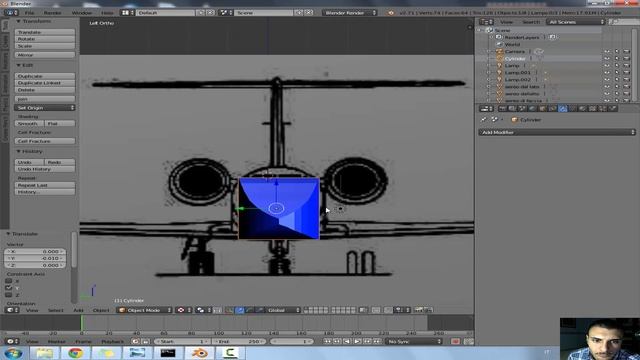640x360 pixels.
Task: Open the Help menu
Action: 107,13
